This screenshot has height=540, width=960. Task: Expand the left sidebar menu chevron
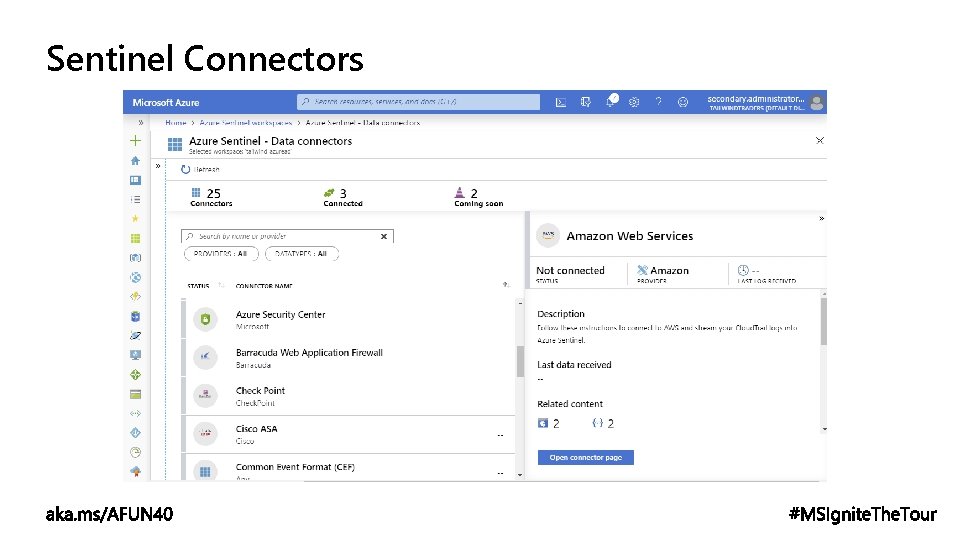(141, 122)
